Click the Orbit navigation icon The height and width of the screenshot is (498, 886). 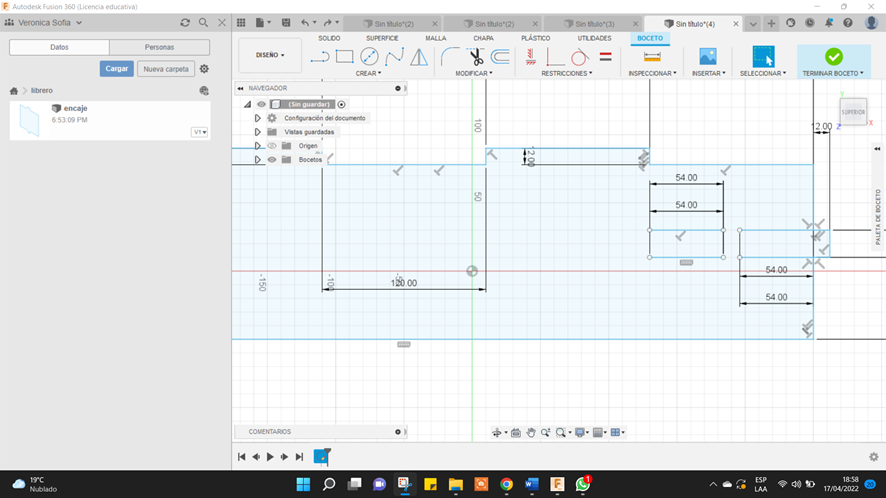coord(497,432)
